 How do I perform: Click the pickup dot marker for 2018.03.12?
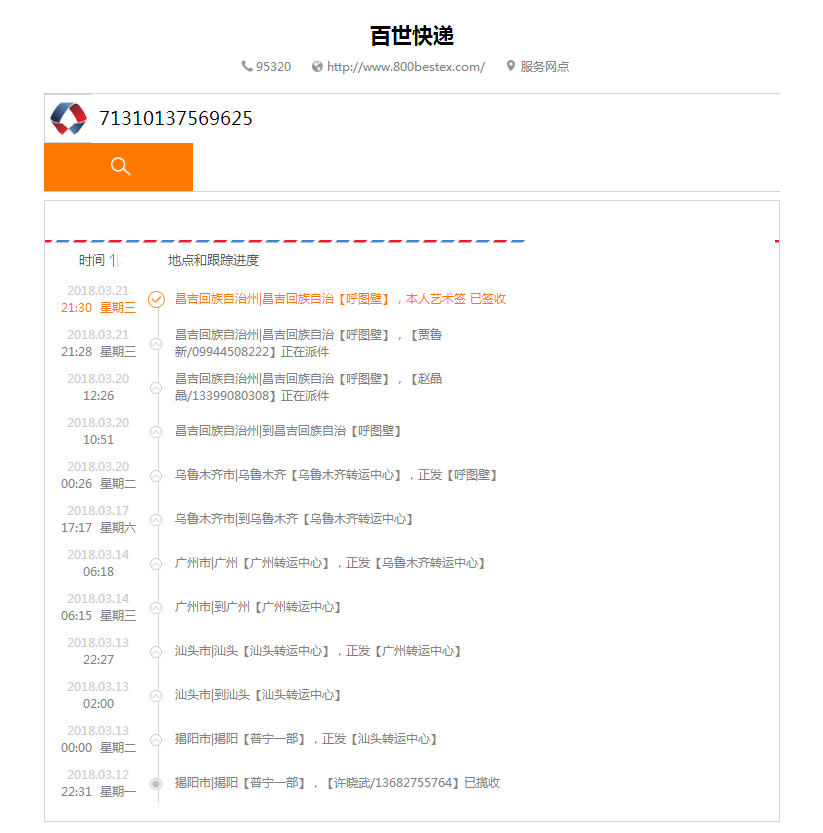coord(156,784)
